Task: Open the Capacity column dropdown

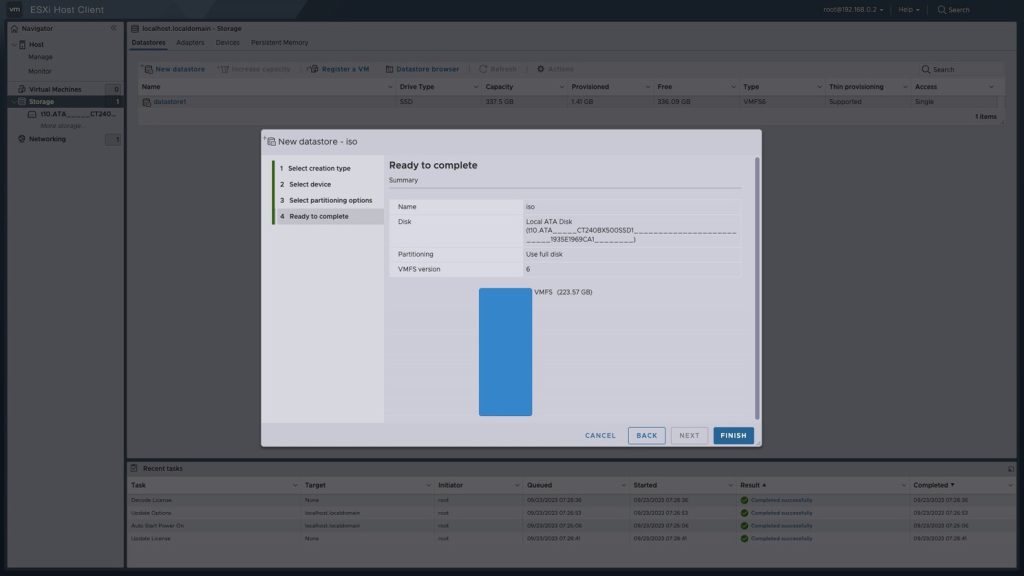Action: (x=561, y=87)
